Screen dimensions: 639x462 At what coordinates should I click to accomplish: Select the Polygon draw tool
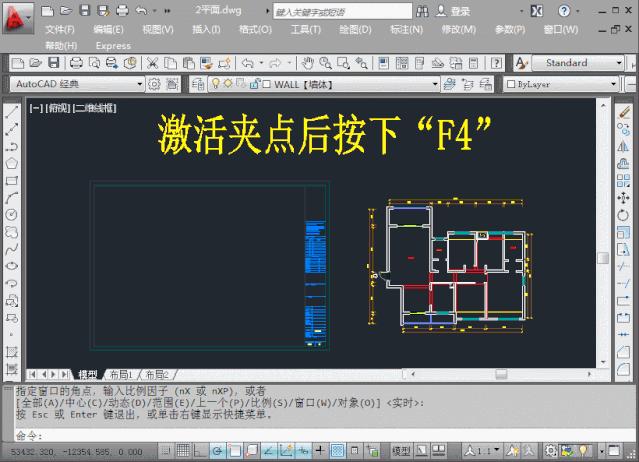11,164
